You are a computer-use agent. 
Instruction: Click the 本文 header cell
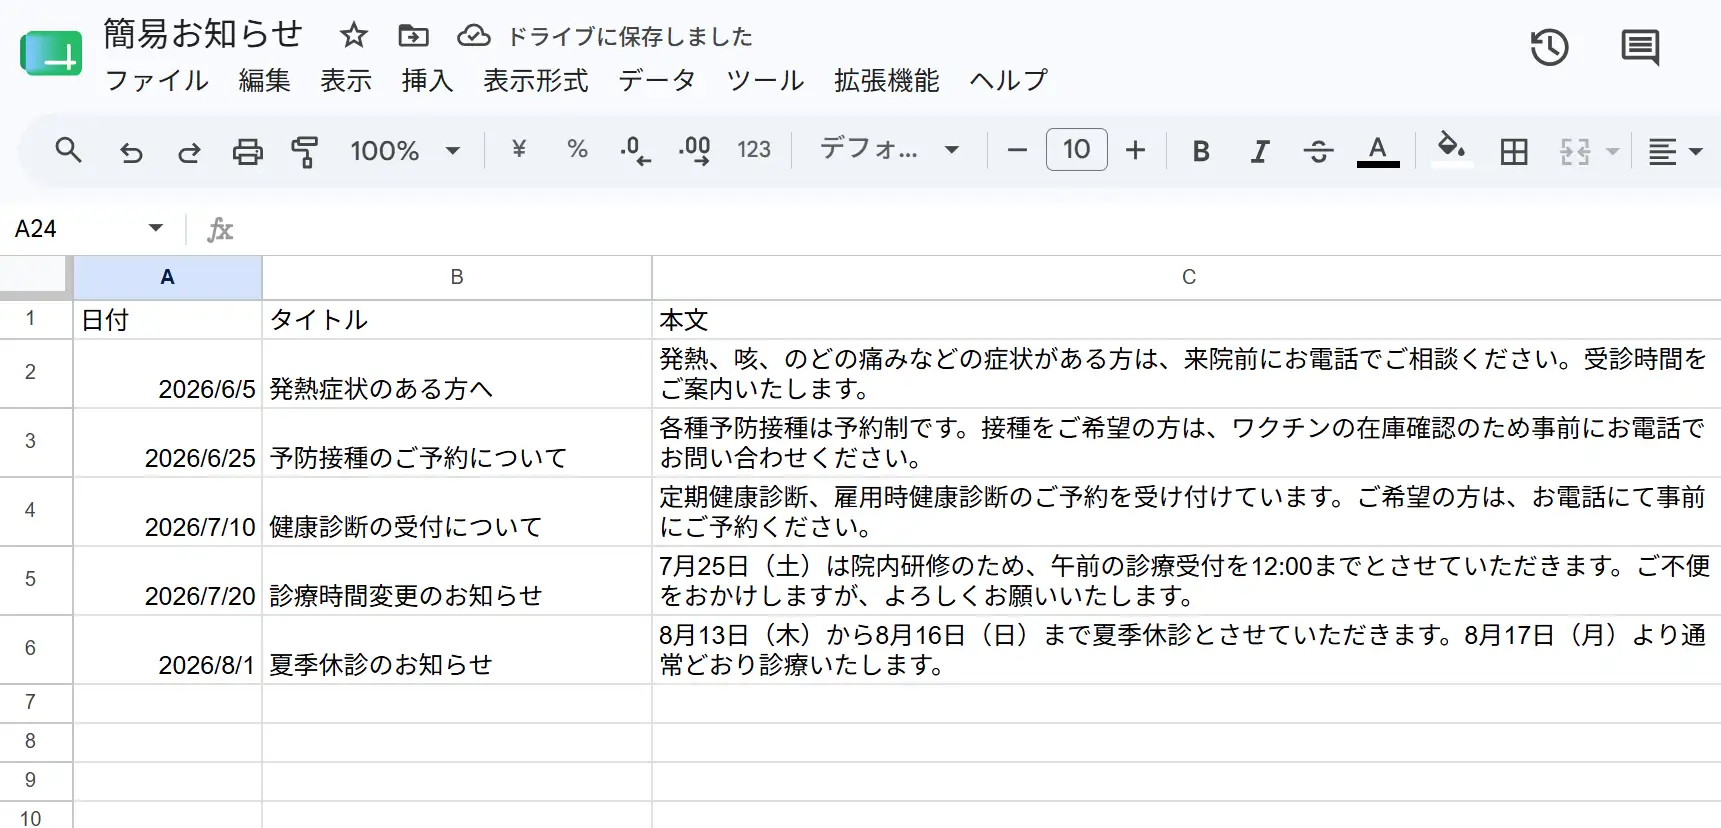(x=1187, y=320)
